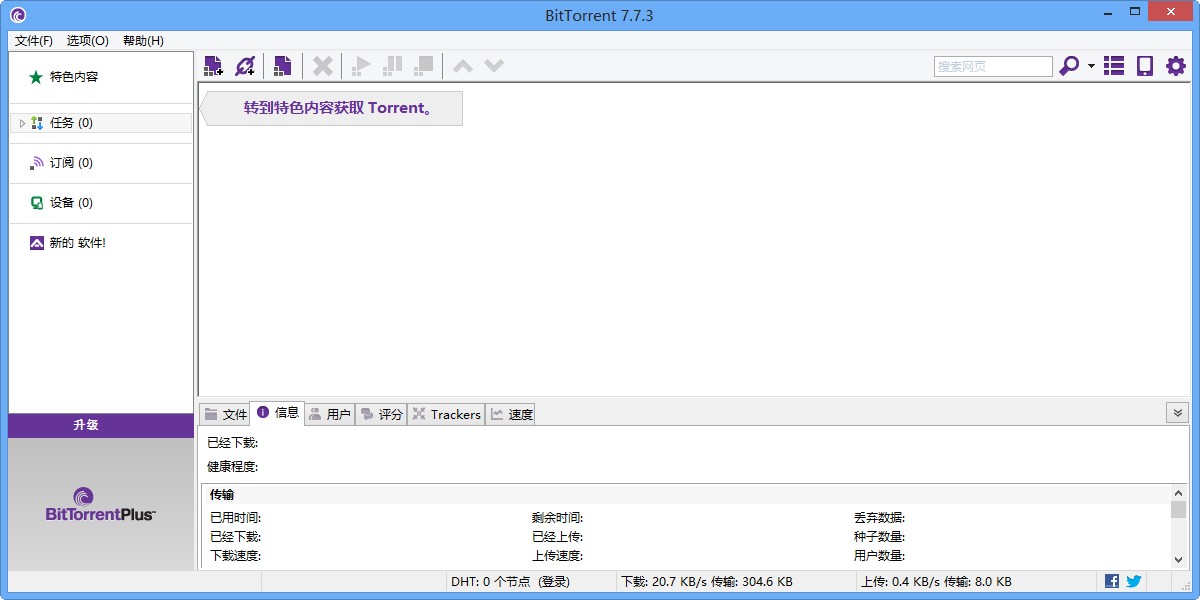This screenshot has width=1200, height=600.
Task: Click the remote device icon on the toolbar
Action: click(x=1144, y=65)
